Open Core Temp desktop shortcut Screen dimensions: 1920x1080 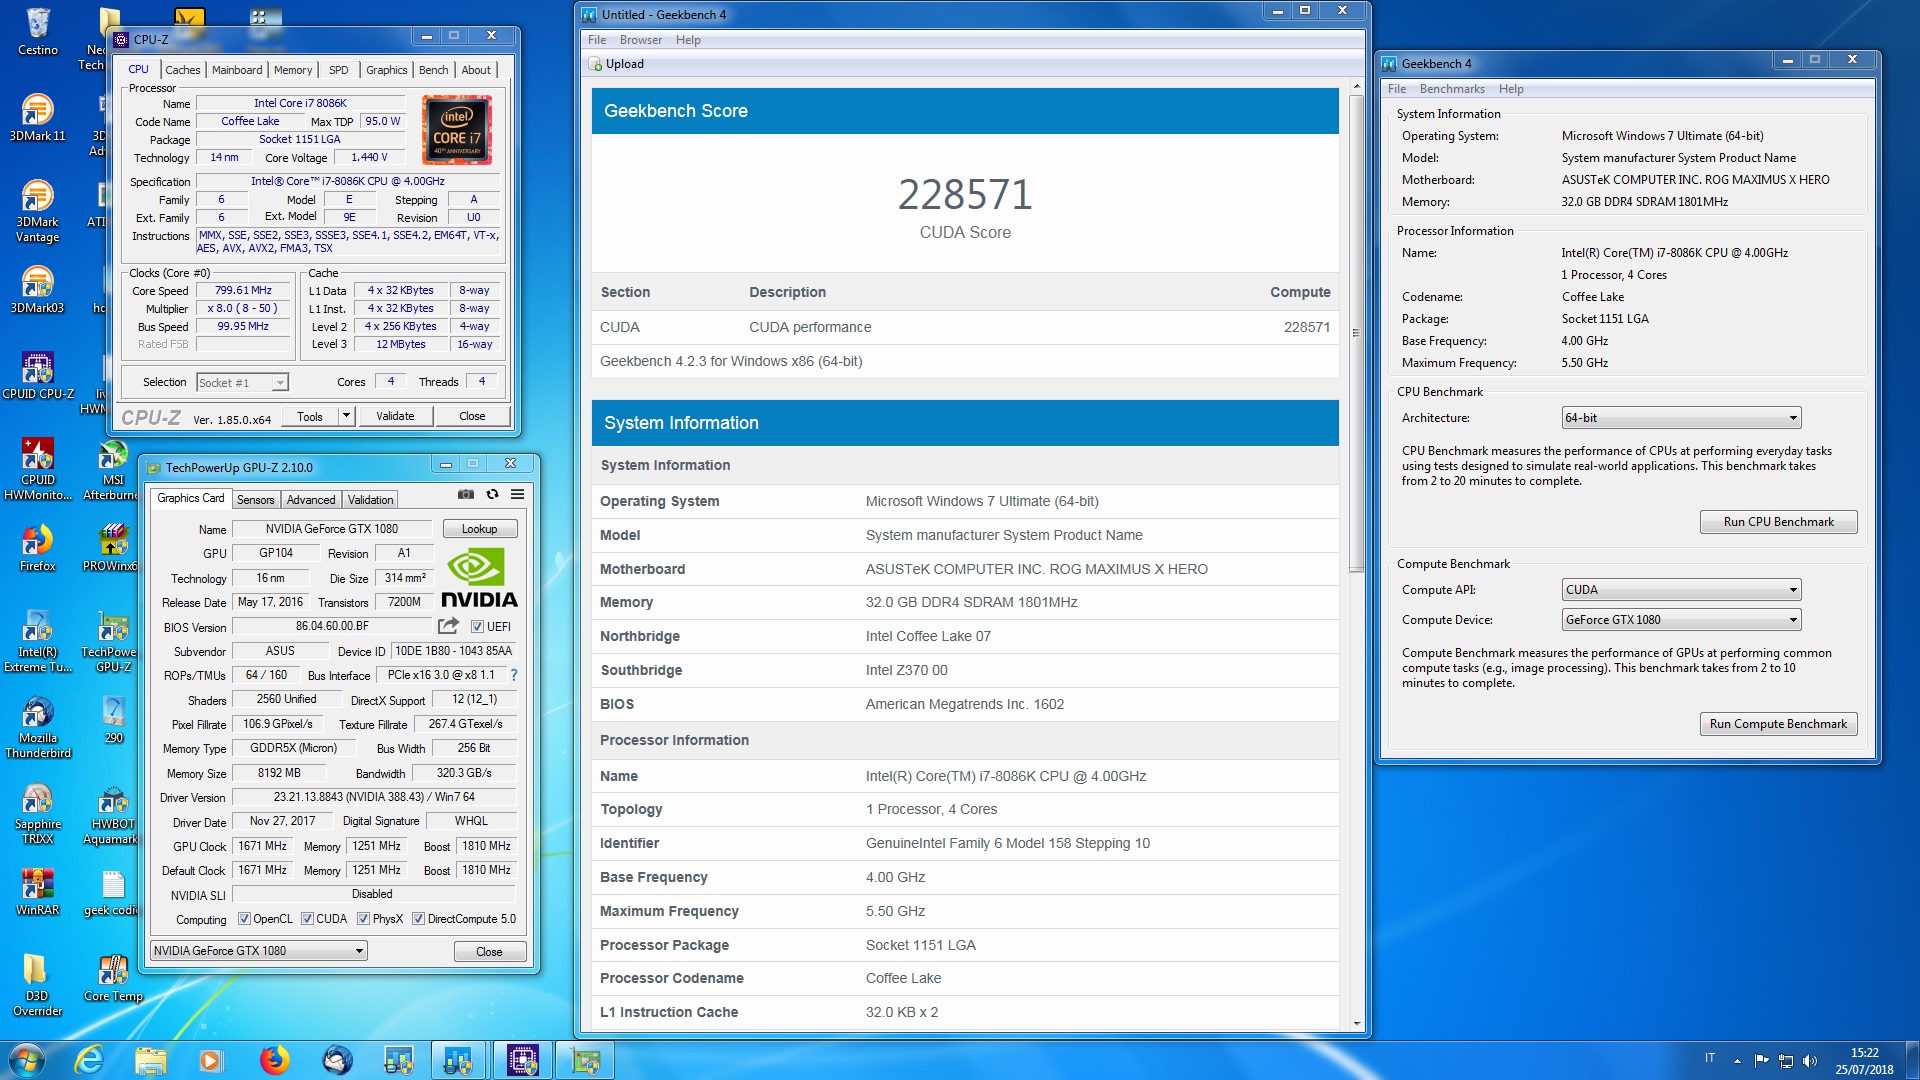pyautogui.click(x=113, y=978)
